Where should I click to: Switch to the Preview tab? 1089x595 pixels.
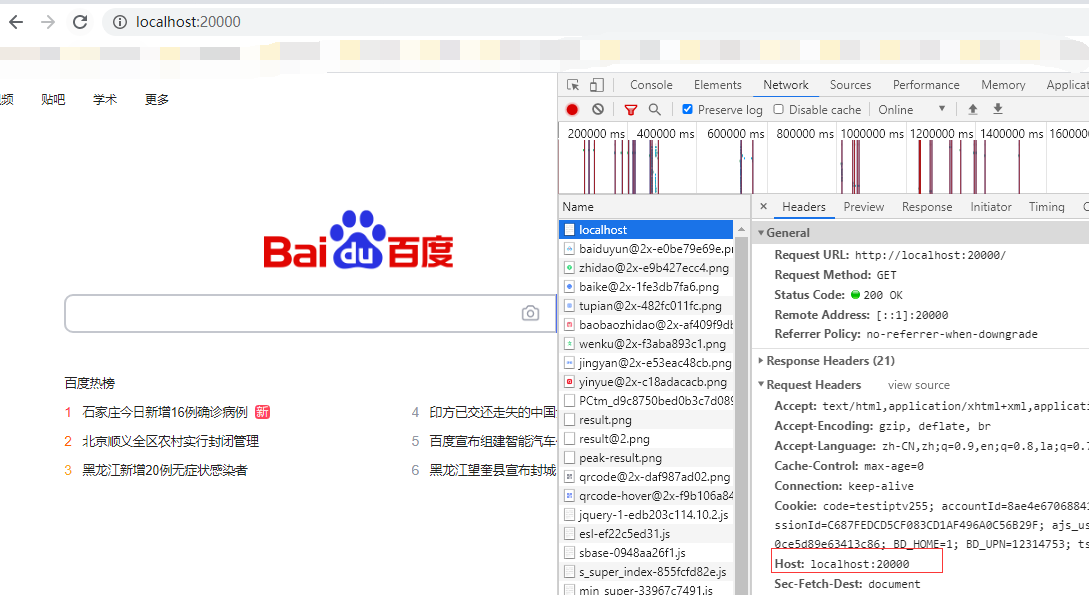pyautogui.click(x=864, y=207)
